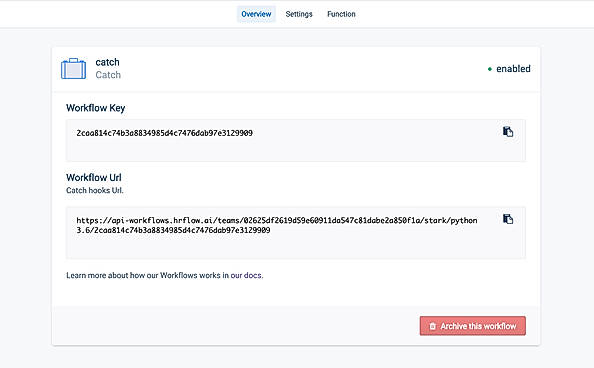Click the blue briefcase workflow icon

coord(73,69)
